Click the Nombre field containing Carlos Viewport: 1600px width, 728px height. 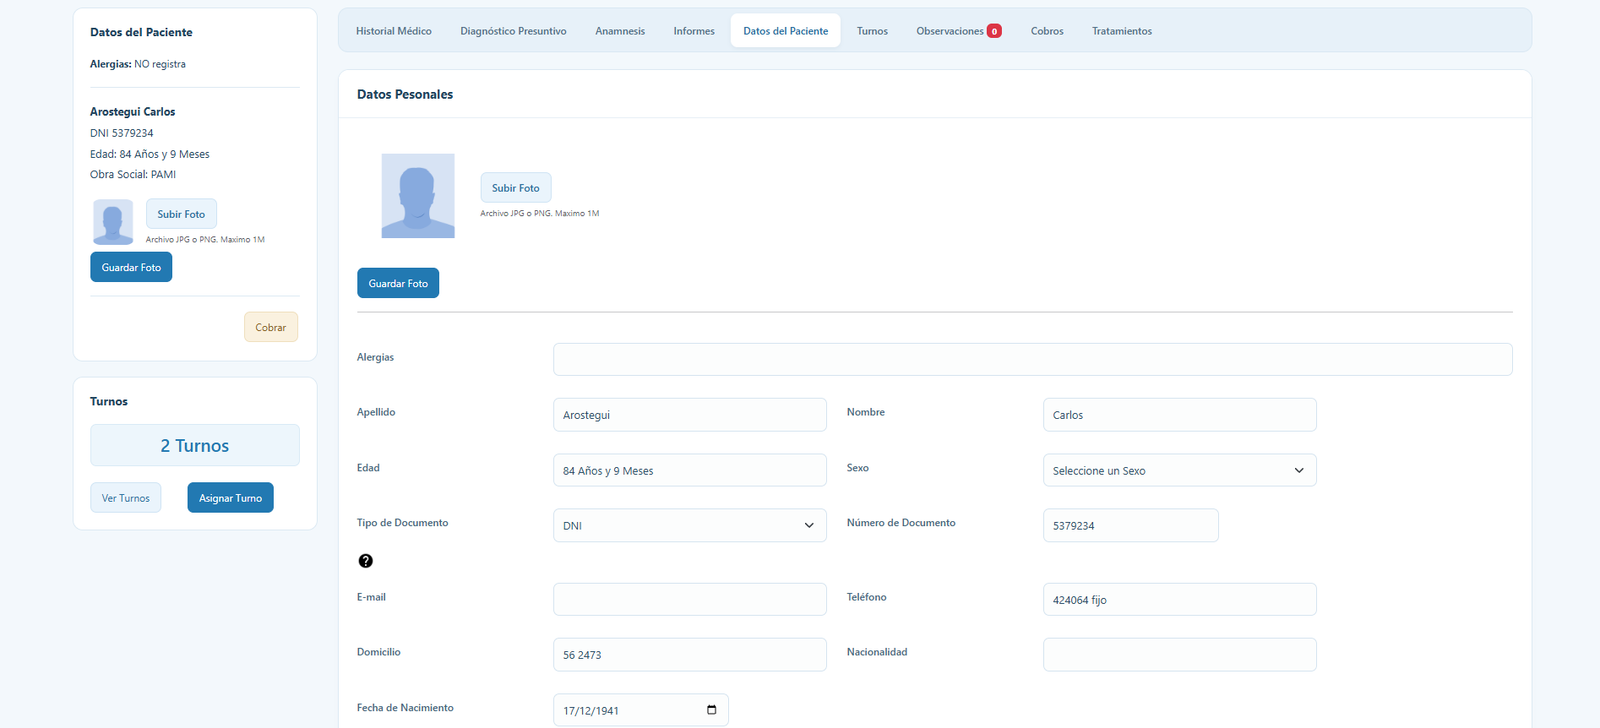[1179, 415]
